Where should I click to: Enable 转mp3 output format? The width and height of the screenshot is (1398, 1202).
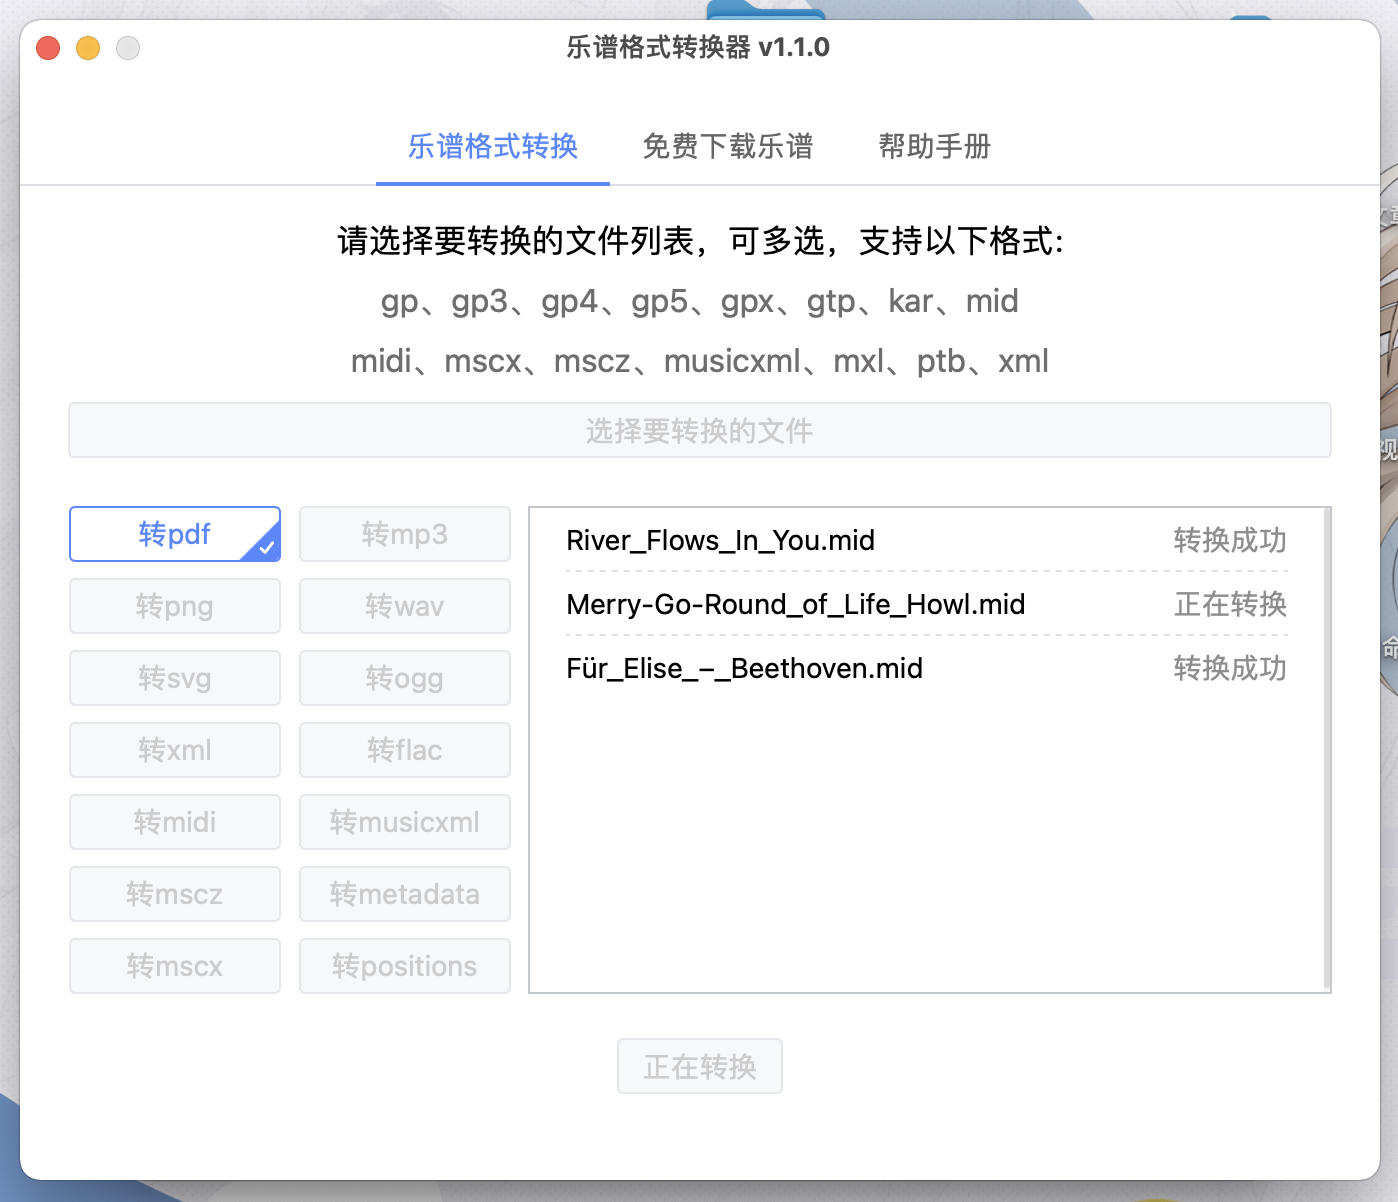click(x=404, y=534)
